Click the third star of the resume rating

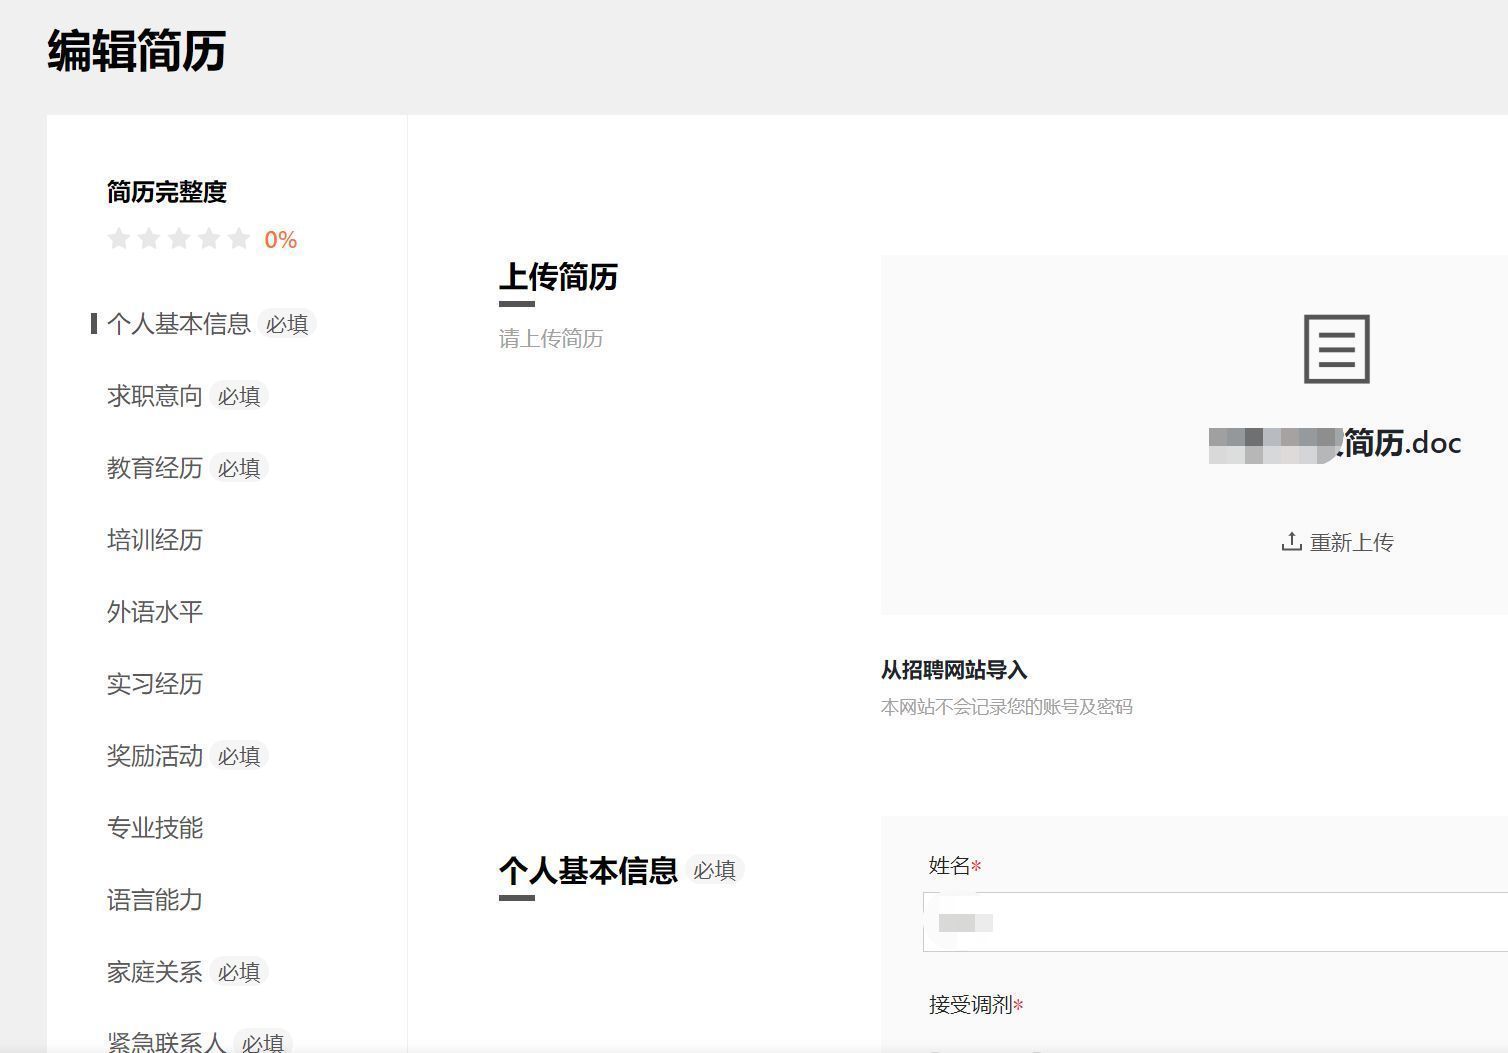point(179,239)
